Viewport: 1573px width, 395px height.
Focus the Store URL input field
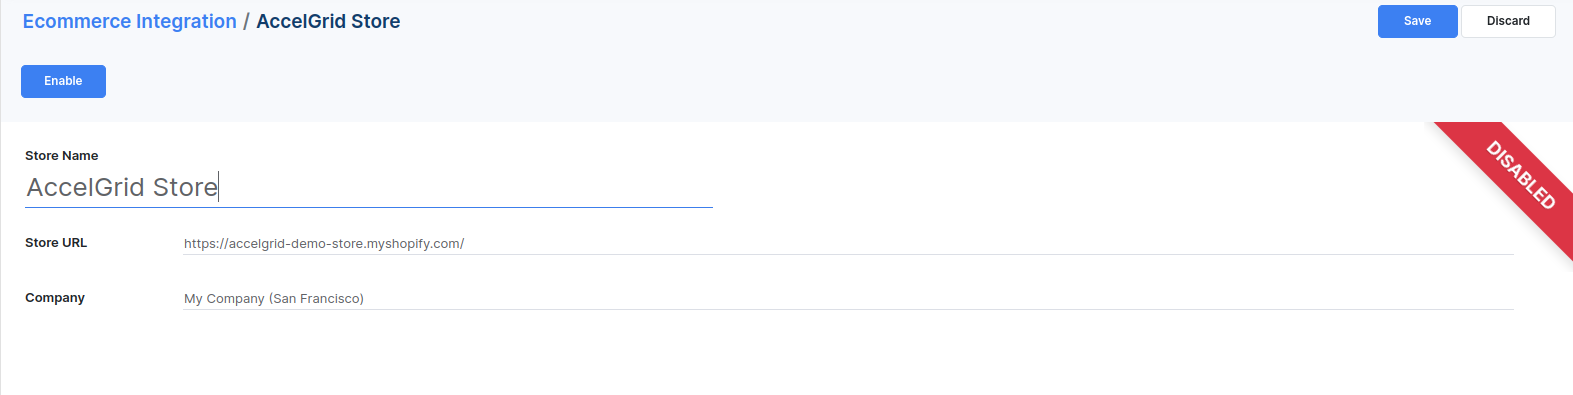point(848,243)
